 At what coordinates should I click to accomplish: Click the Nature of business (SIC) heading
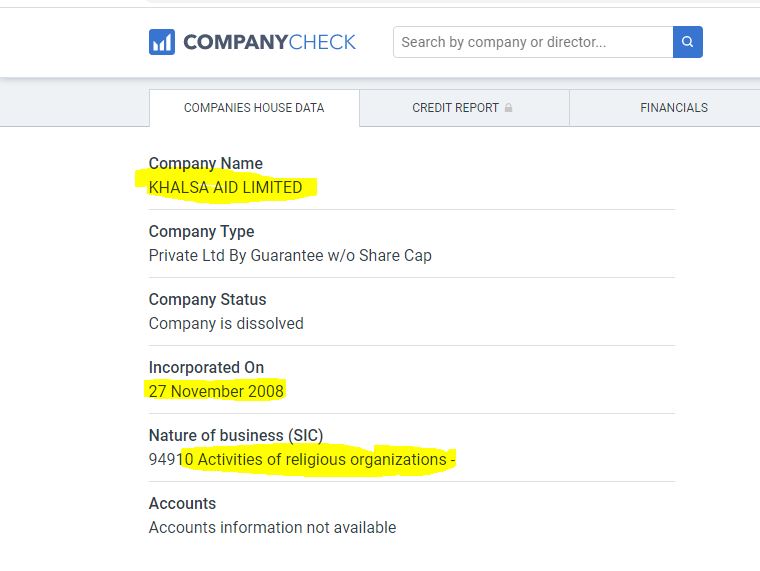pyautogui.click(x=236, y=435)
